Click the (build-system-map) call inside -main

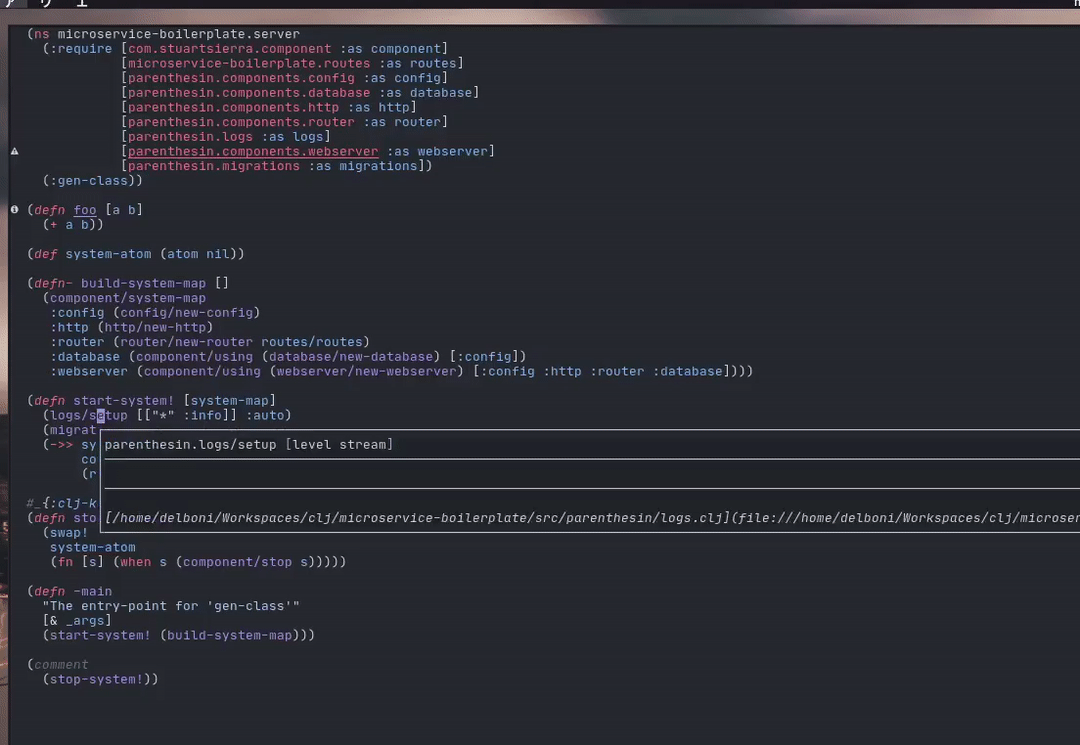pyautogui.click(x=233, y=635)
